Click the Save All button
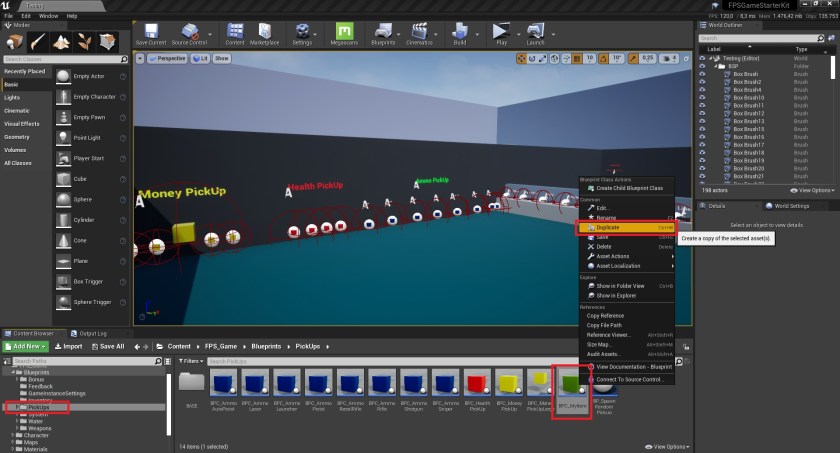This screenshot has width=840, height=453. [x=108, y=346]
